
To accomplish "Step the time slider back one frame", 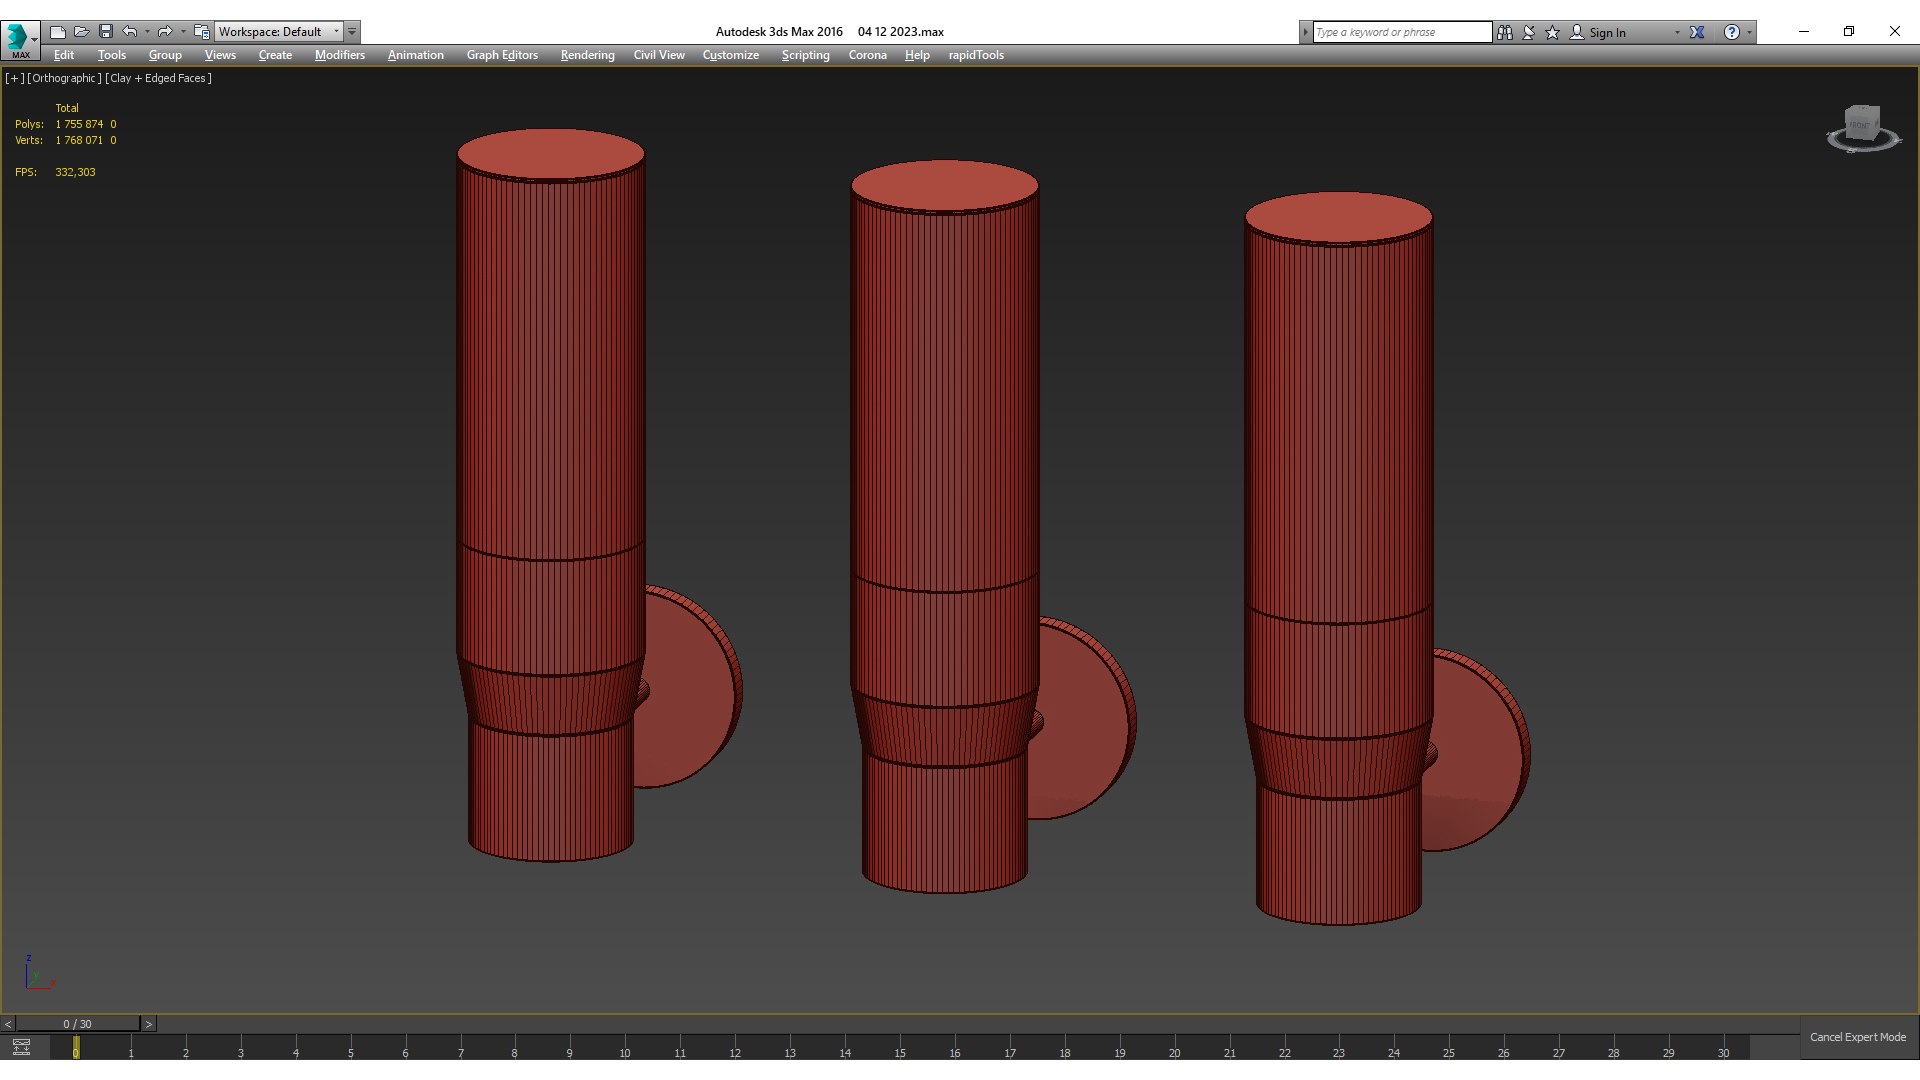I will point(8,1024).
